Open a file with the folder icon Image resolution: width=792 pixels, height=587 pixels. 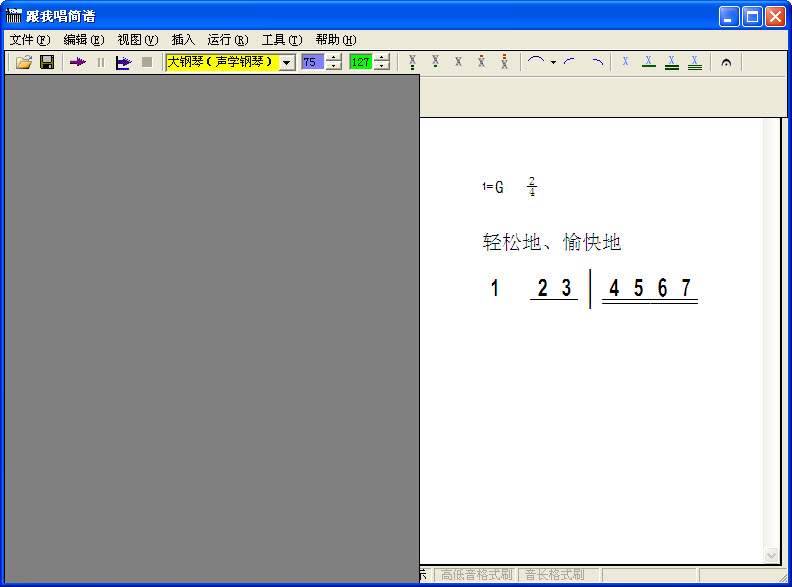[24, 62]
